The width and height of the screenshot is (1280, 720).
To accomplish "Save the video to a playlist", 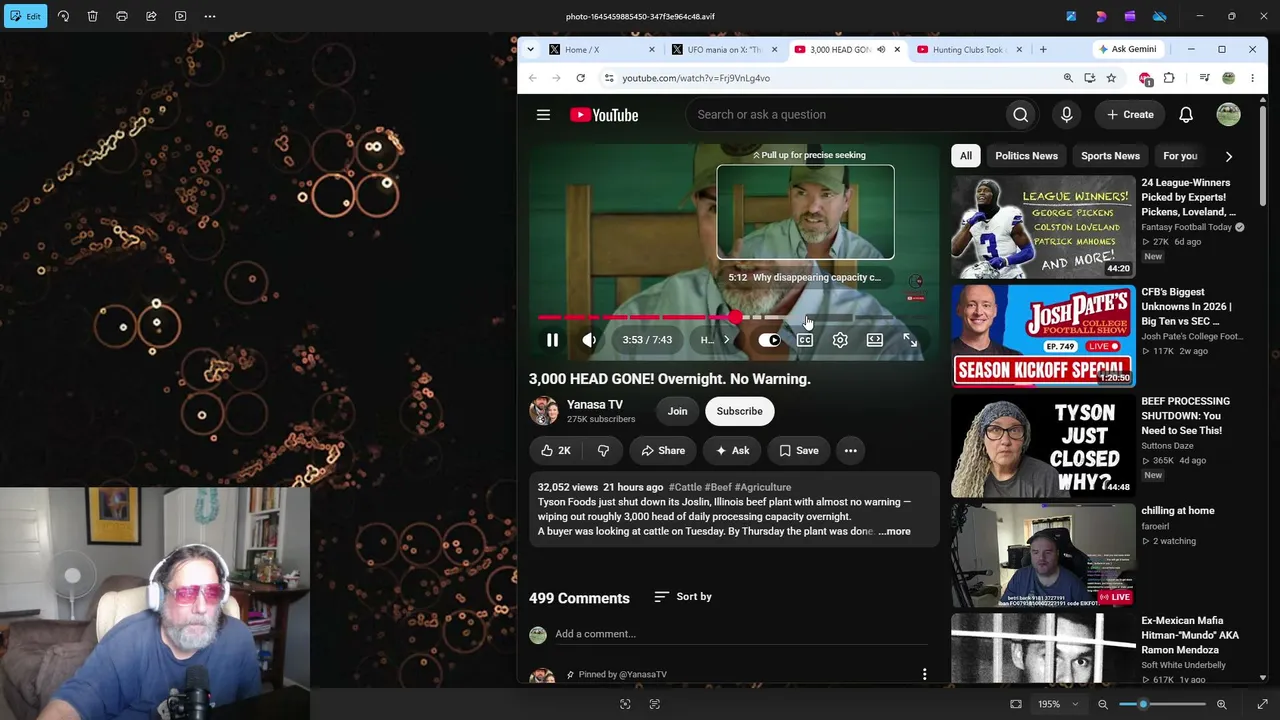I will (x=799, y=451).
